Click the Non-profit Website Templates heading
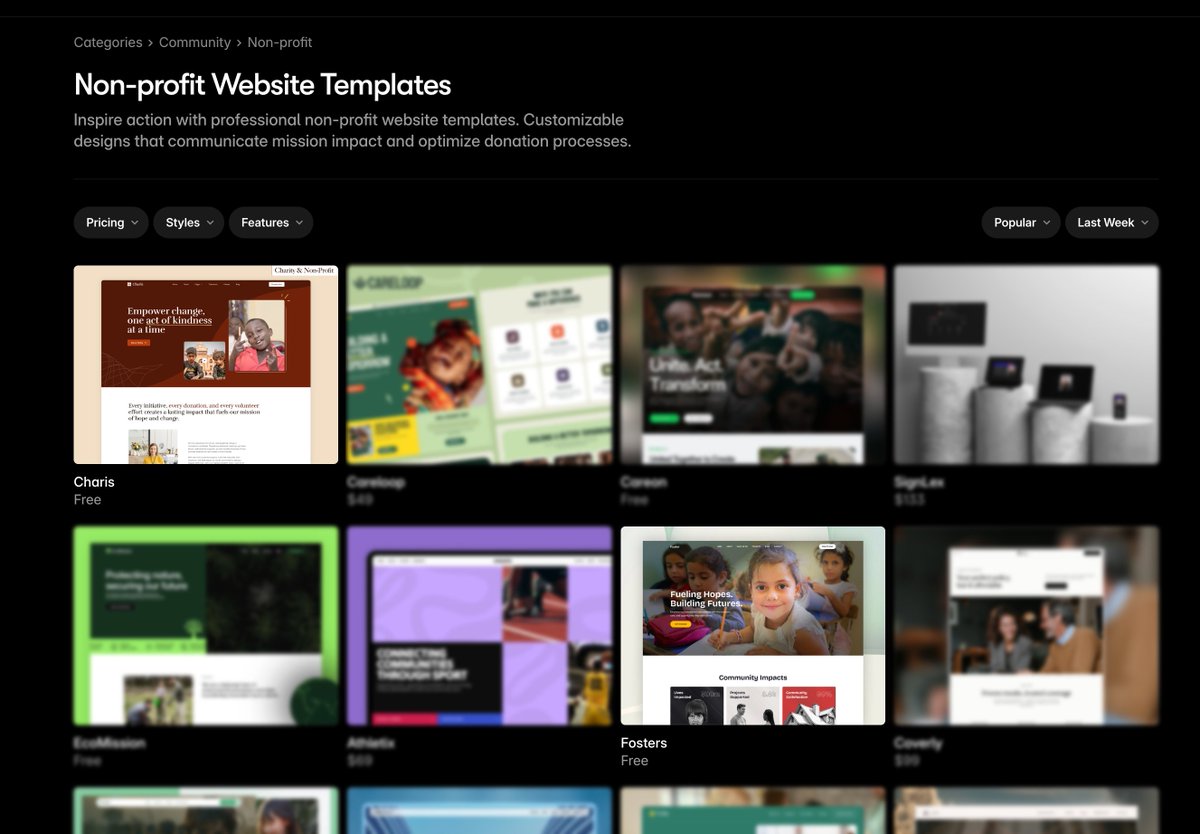 (263, 85)
